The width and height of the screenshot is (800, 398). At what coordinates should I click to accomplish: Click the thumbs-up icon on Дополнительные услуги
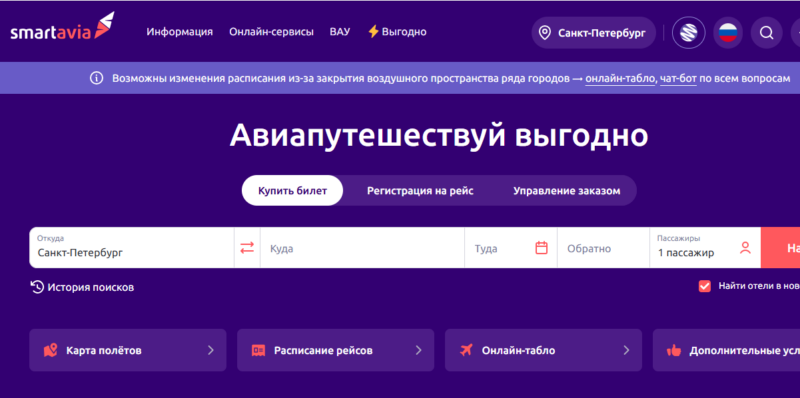674,351
